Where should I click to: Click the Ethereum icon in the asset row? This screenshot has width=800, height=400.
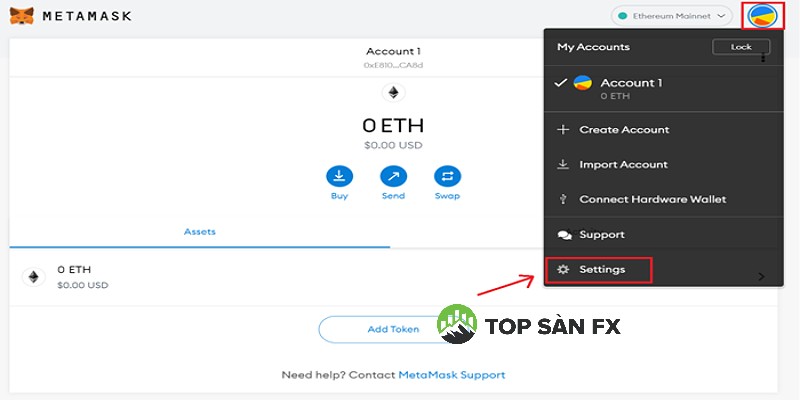[x=33, y=277]
